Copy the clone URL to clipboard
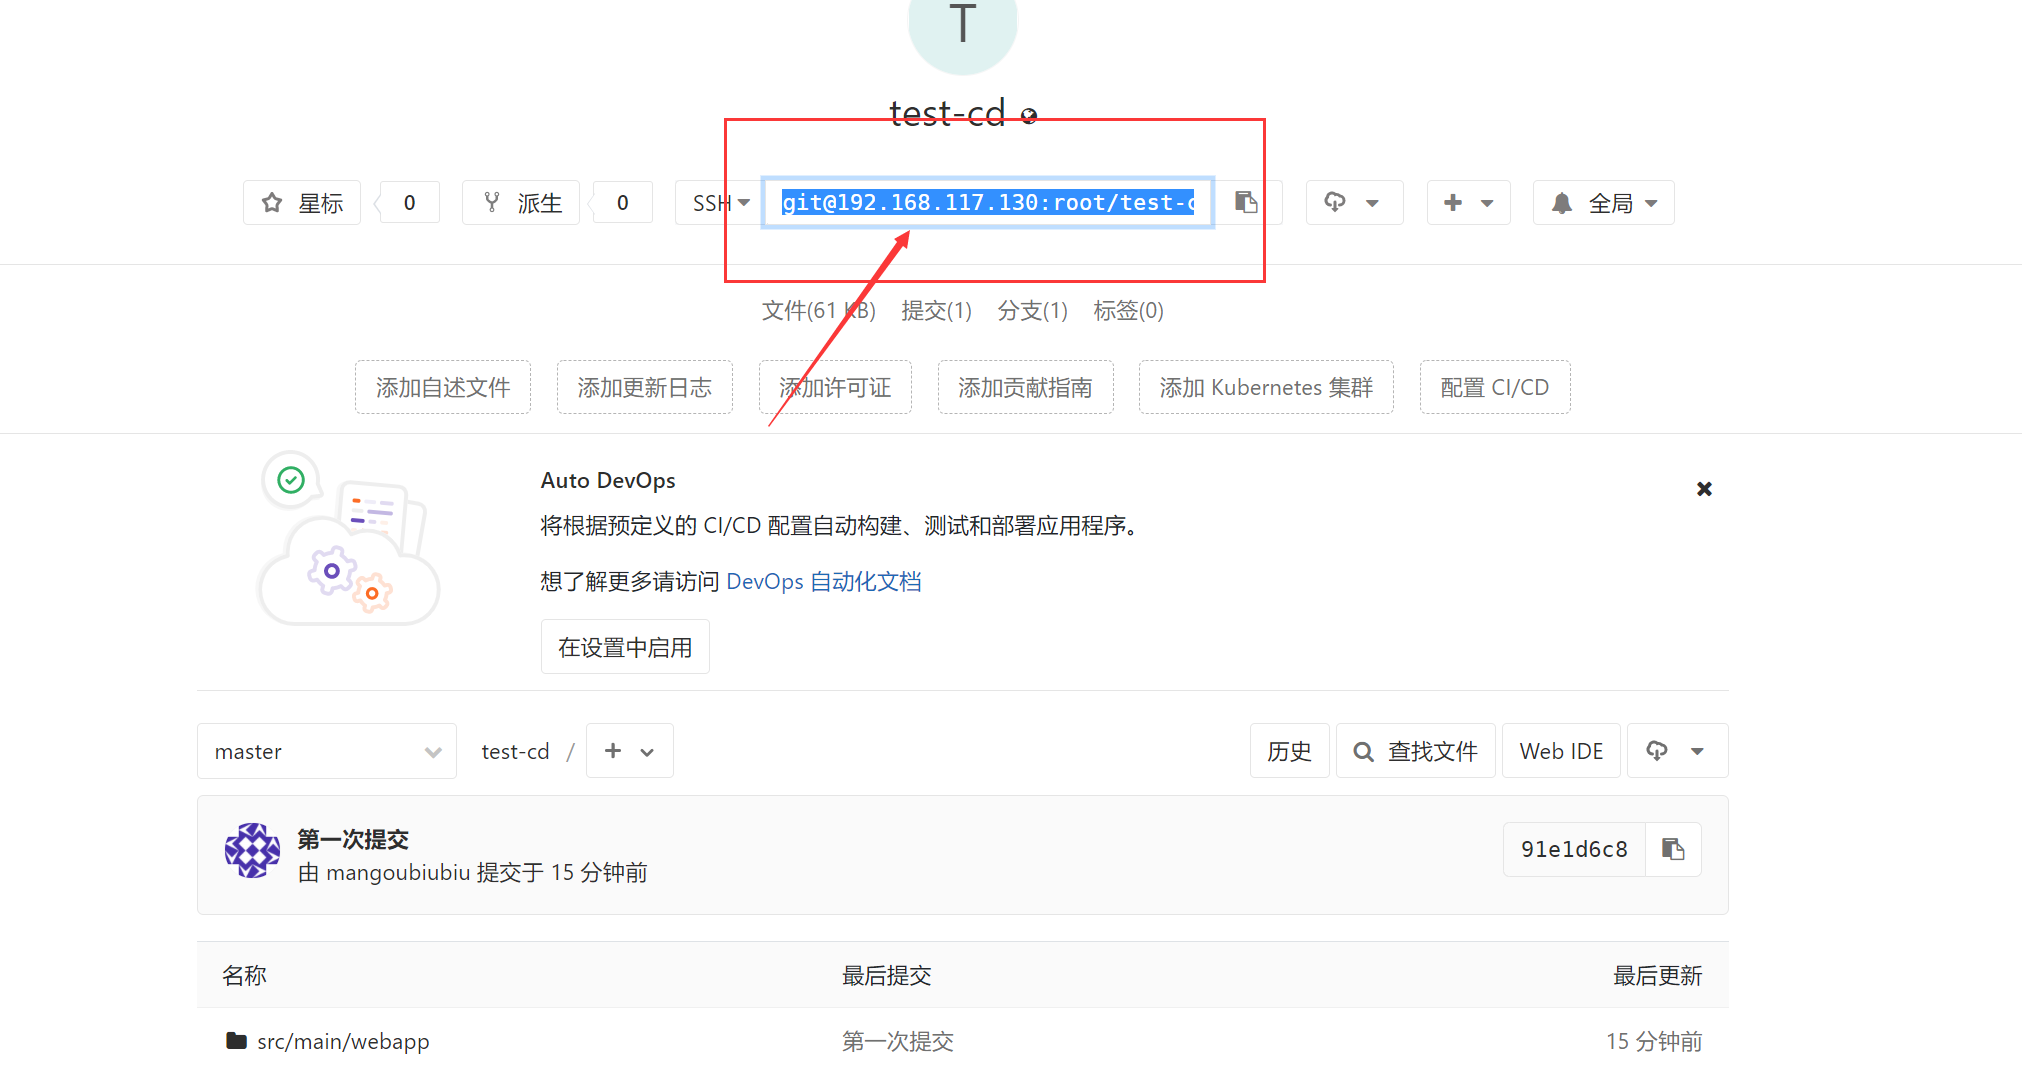 [1246, 203]
